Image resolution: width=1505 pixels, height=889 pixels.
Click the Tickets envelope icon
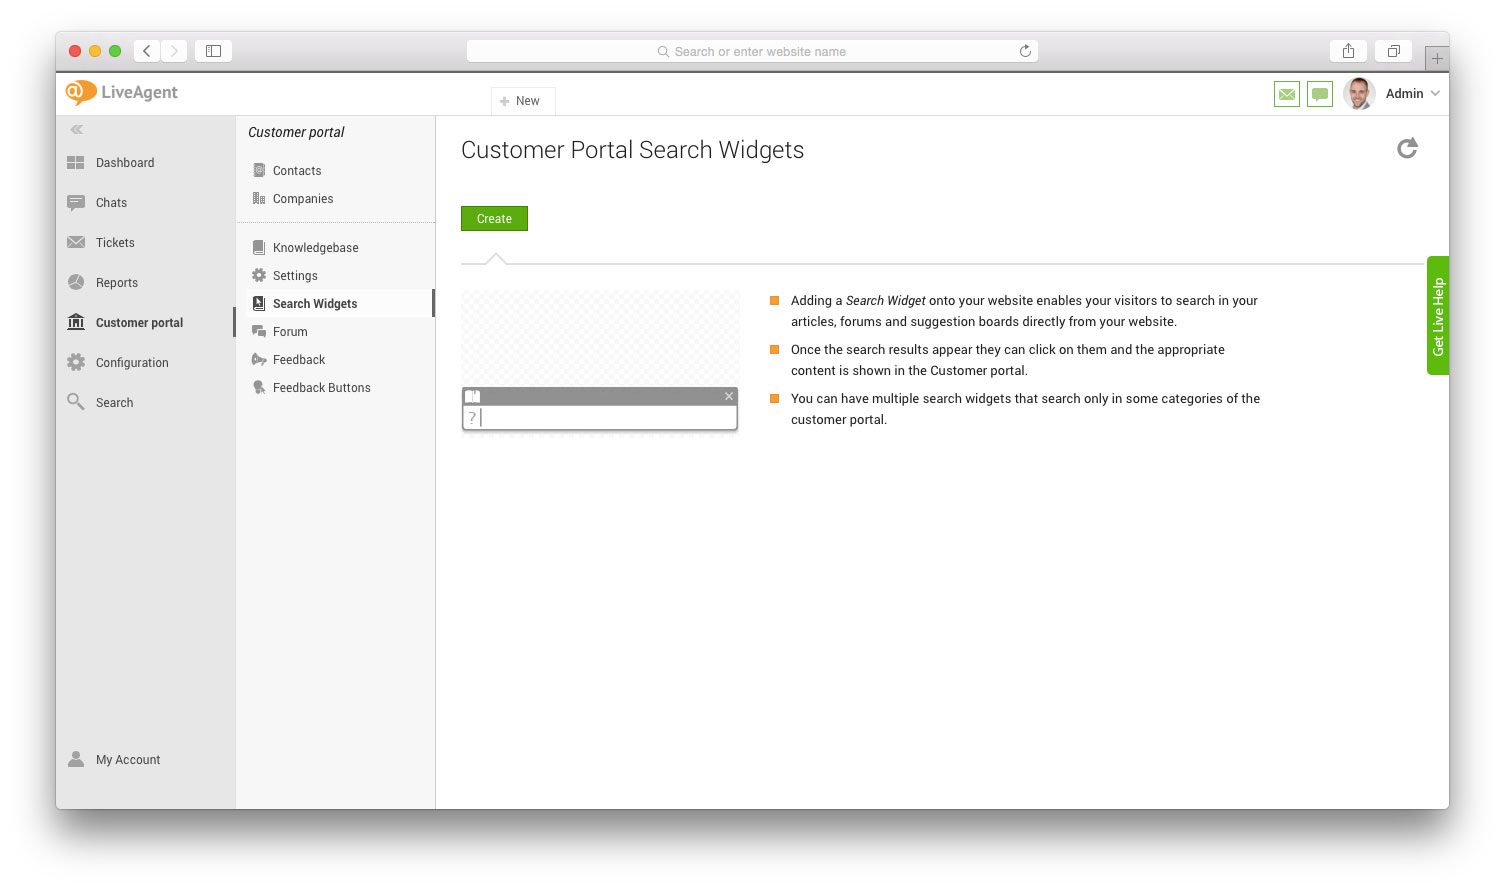pyautogui.click(x=76, y=242)
